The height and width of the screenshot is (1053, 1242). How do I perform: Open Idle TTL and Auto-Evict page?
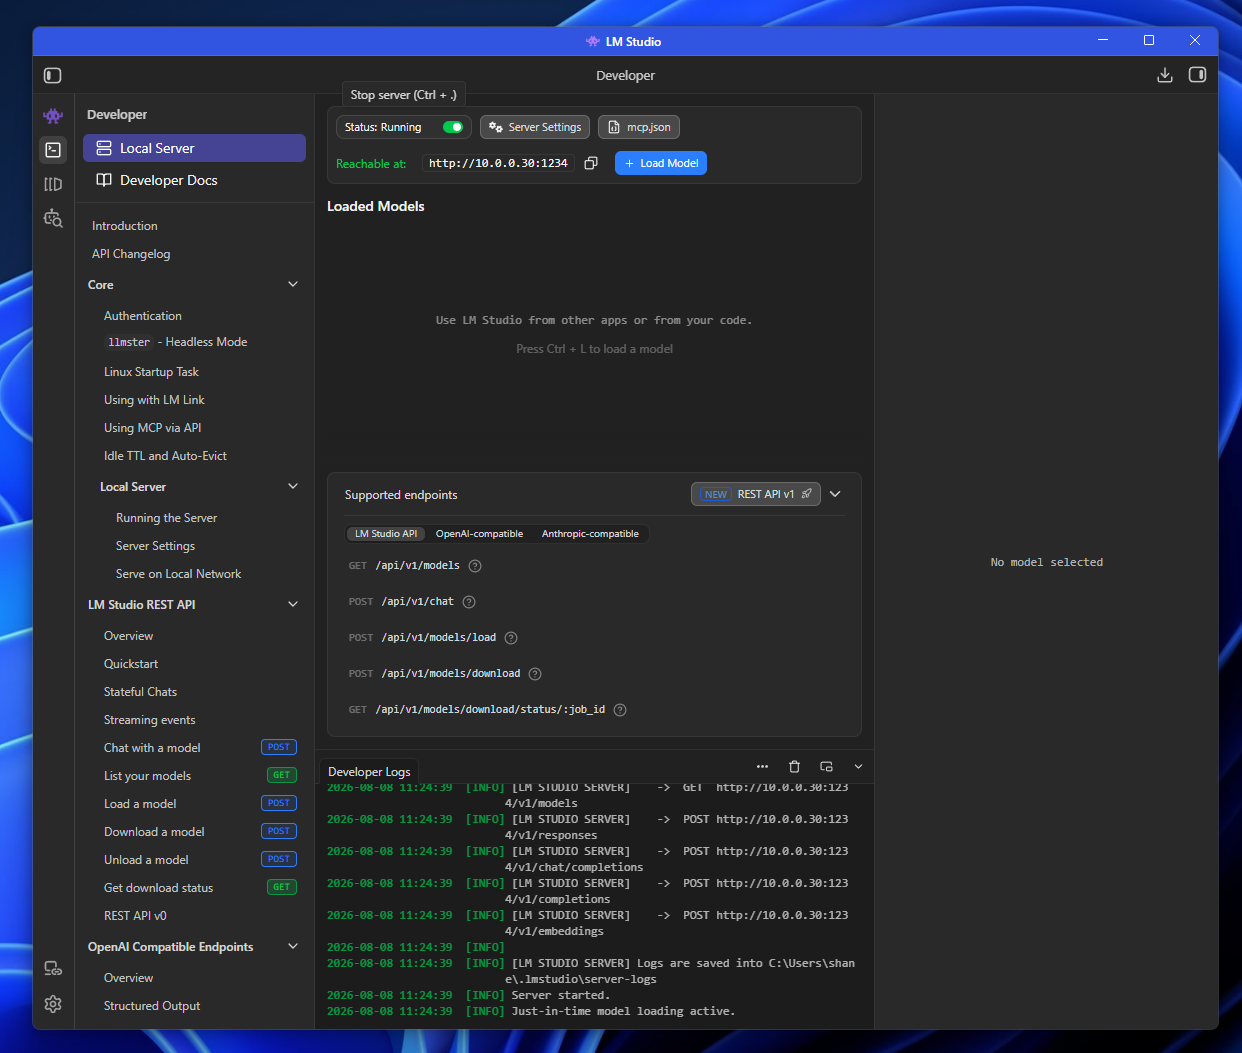click(165, 456)
